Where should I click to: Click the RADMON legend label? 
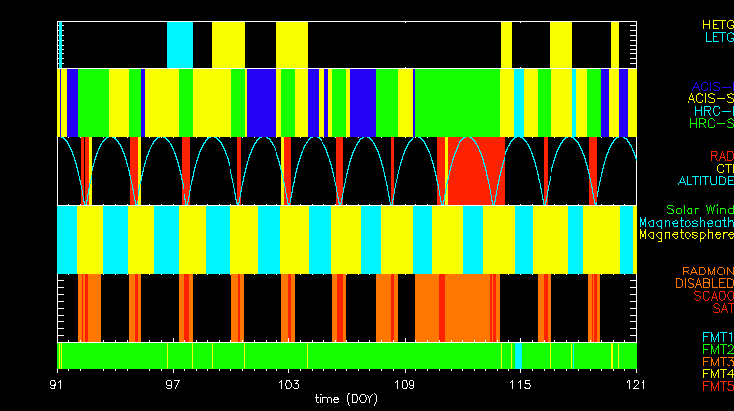[x=707, y=271]
